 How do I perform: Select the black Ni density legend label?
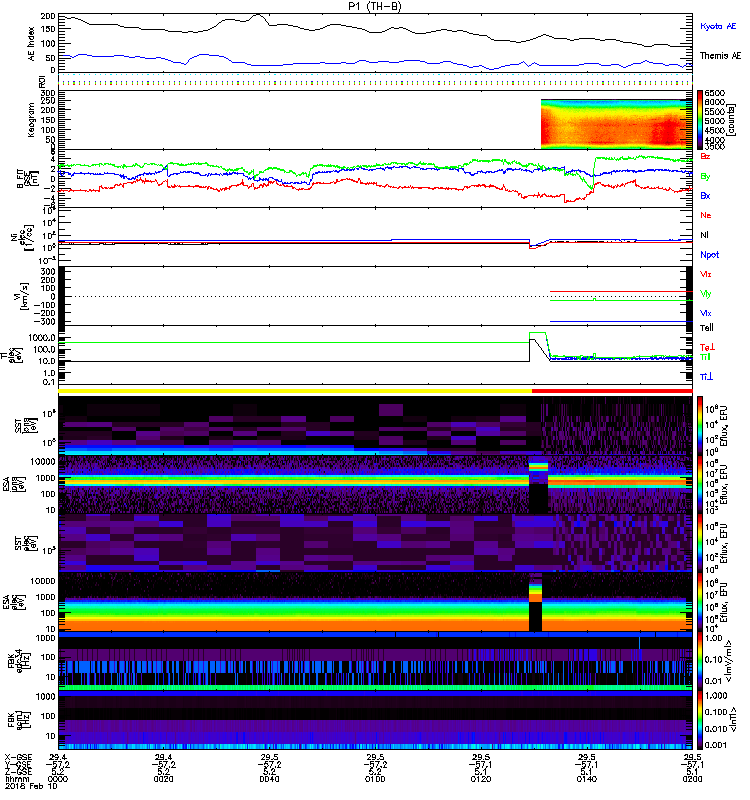tap(705, 235)
